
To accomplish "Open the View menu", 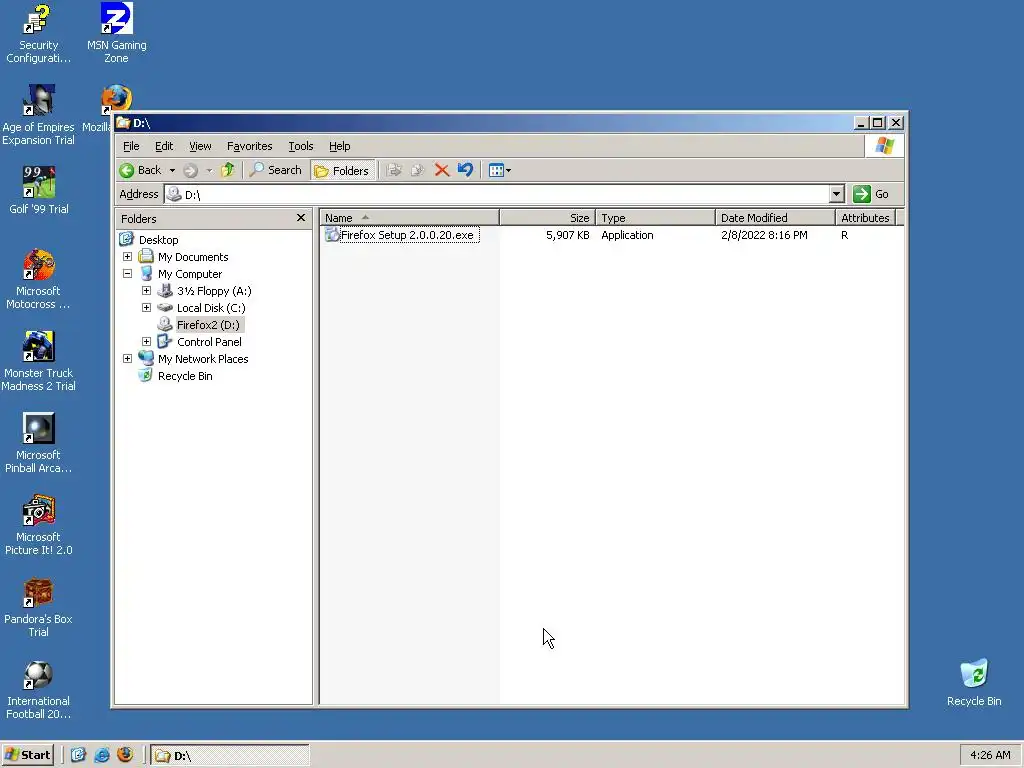I will [x=200, y=146].
